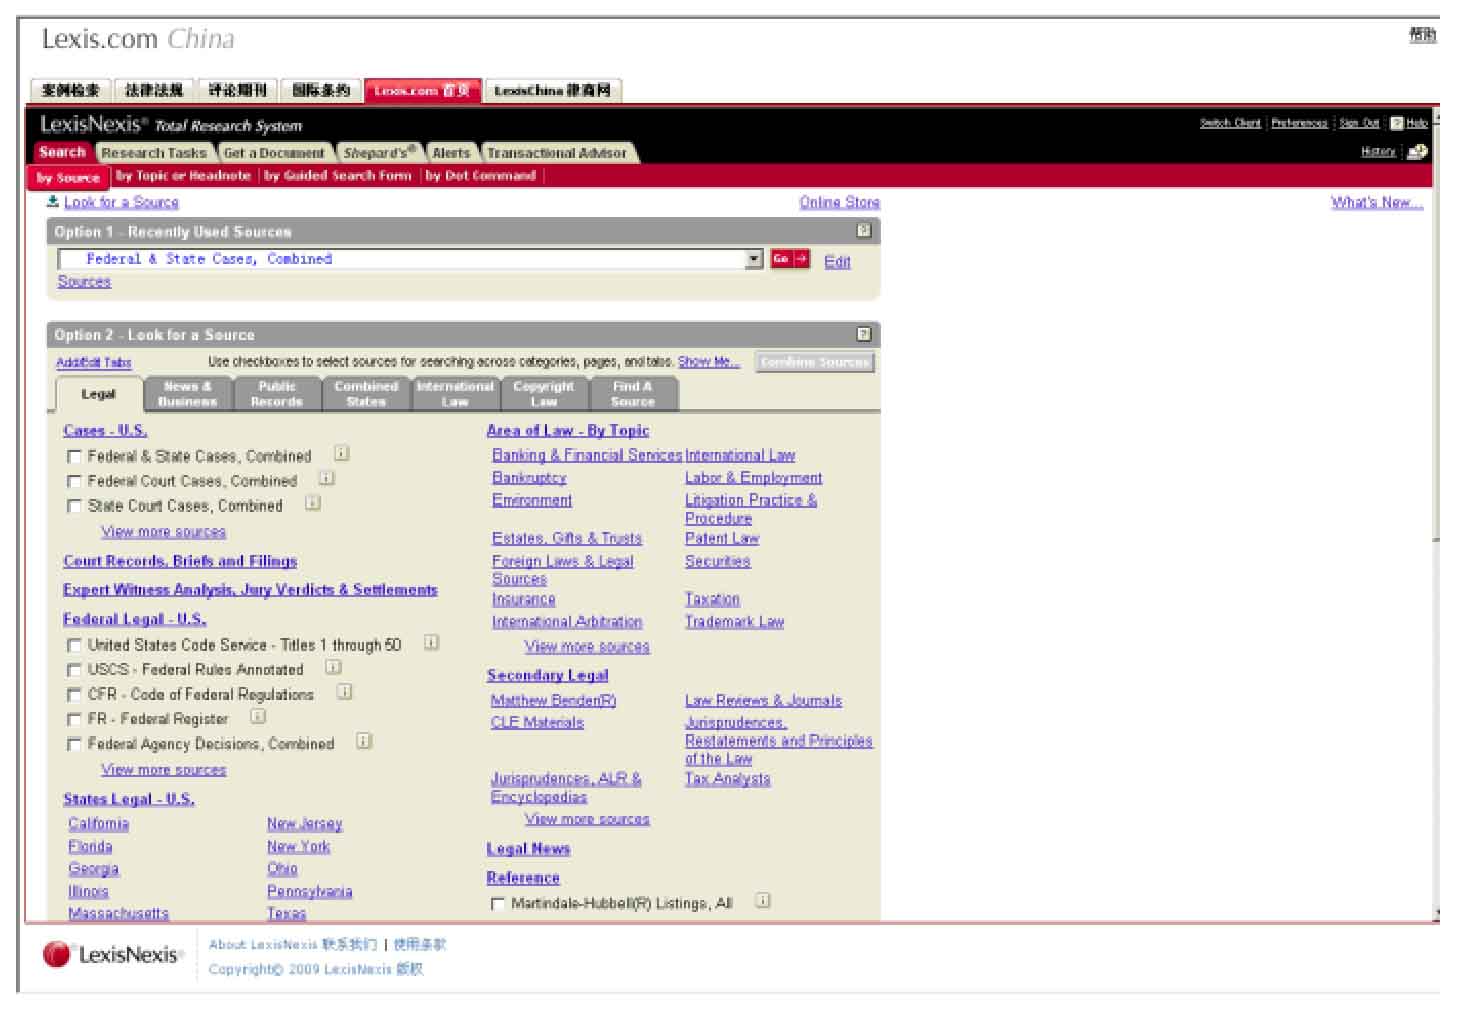This screenshot has width=1458, height=1017.
Task: Open info icon for Federal & State Cases, Combined
Action: pyautogui.click(x=341, y=453)
